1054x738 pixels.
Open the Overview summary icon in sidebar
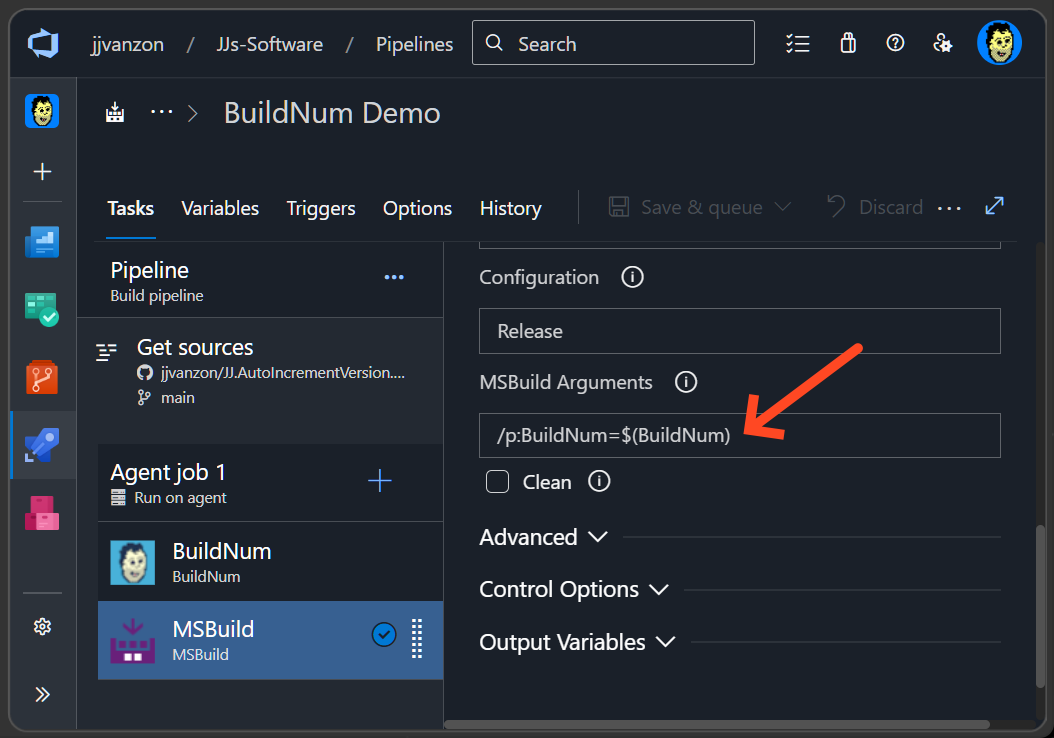[x=42, y=241]
